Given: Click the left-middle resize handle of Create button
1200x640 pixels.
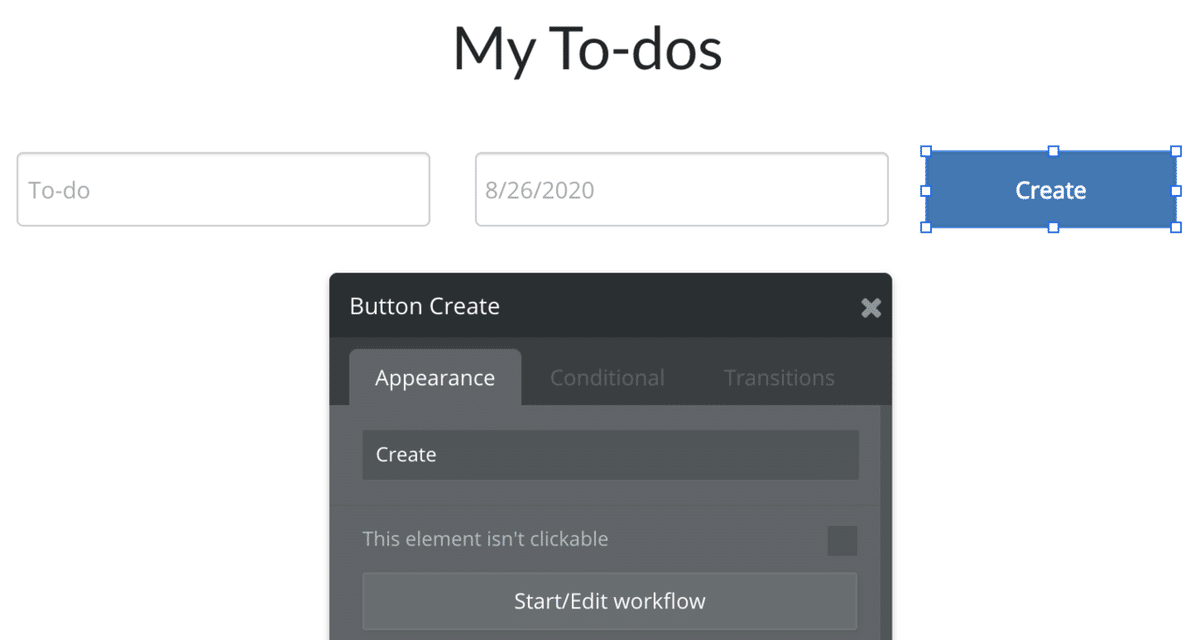Looking at the screenshot, I should point(926,190).
